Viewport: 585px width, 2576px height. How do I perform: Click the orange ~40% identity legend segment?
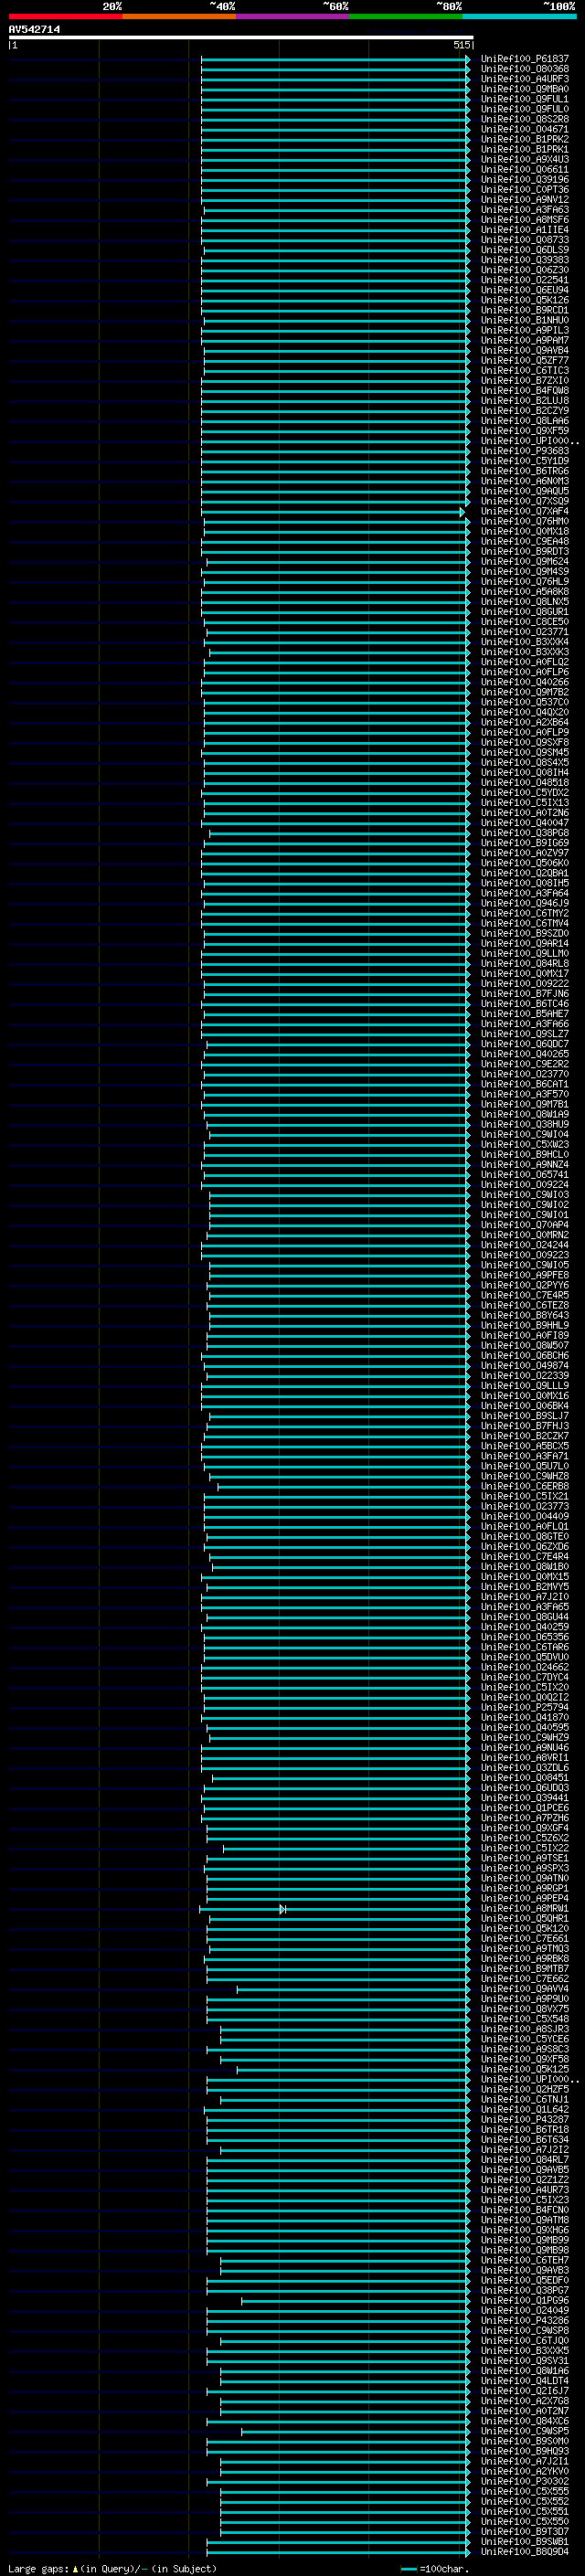[x=179, y=16]
